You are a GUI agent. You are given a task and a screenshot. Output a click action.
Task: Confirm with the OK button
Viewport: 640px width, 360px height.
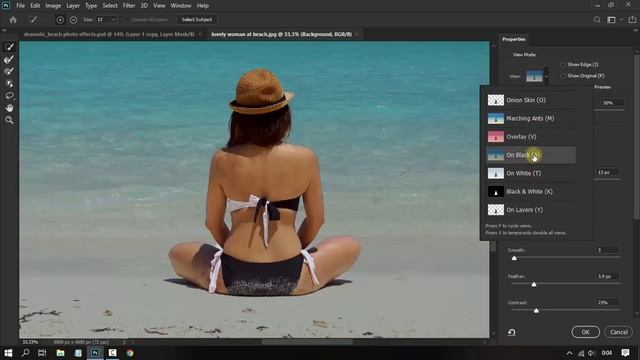585,332
